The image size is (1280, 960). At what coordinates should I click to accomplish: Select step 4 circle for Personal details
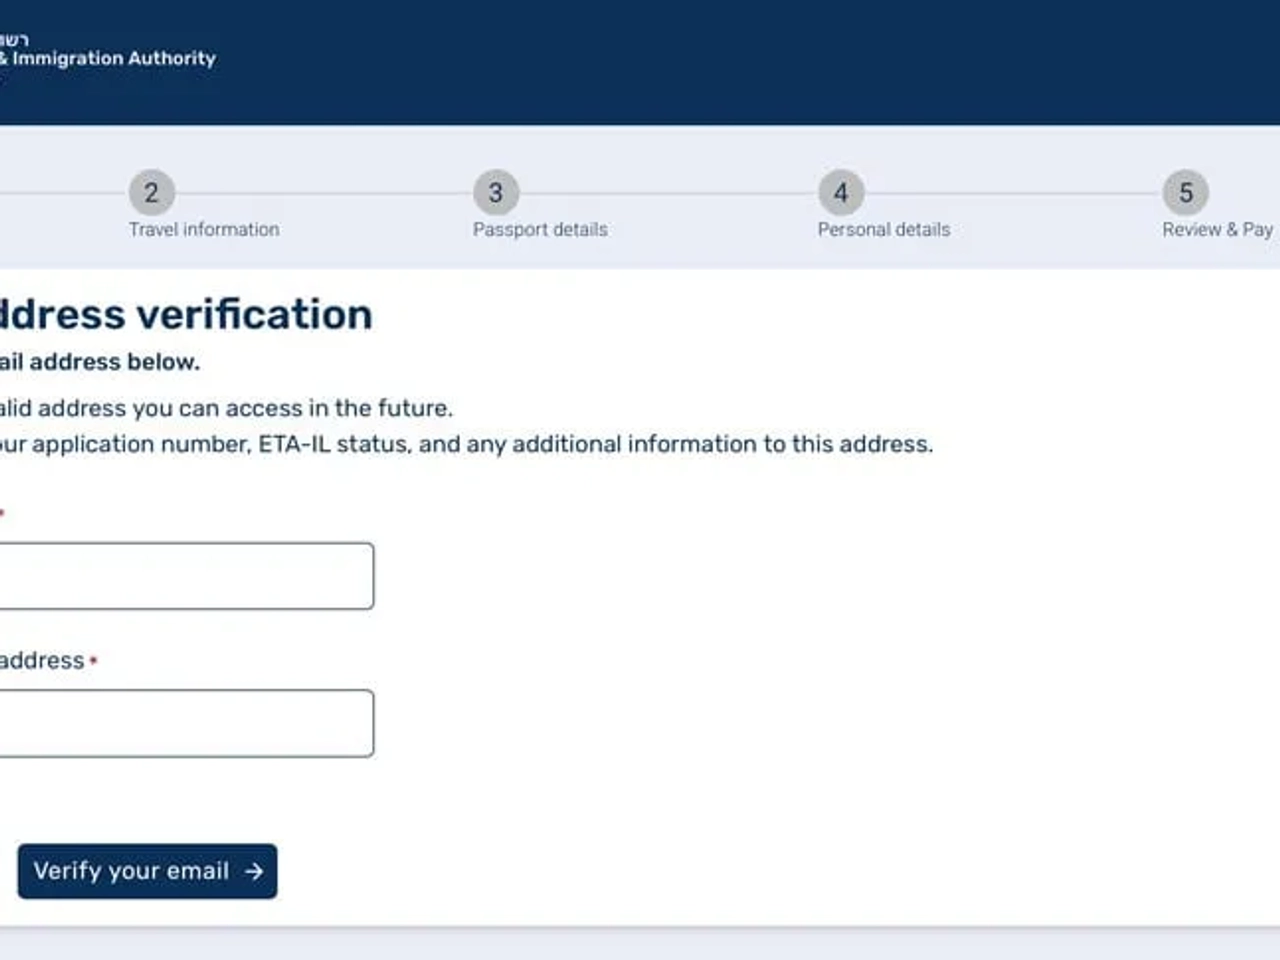841,192
